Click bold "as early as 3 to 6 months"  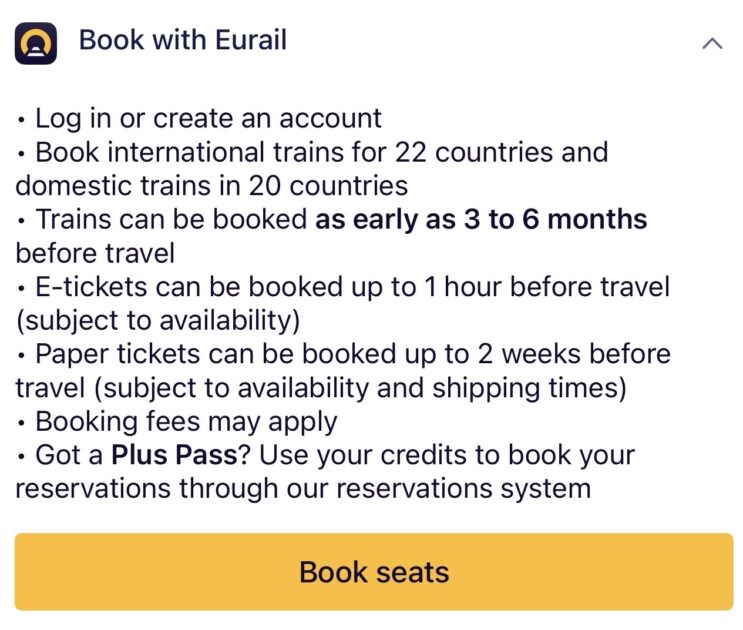pyautogui.click(x=481, y=219)
